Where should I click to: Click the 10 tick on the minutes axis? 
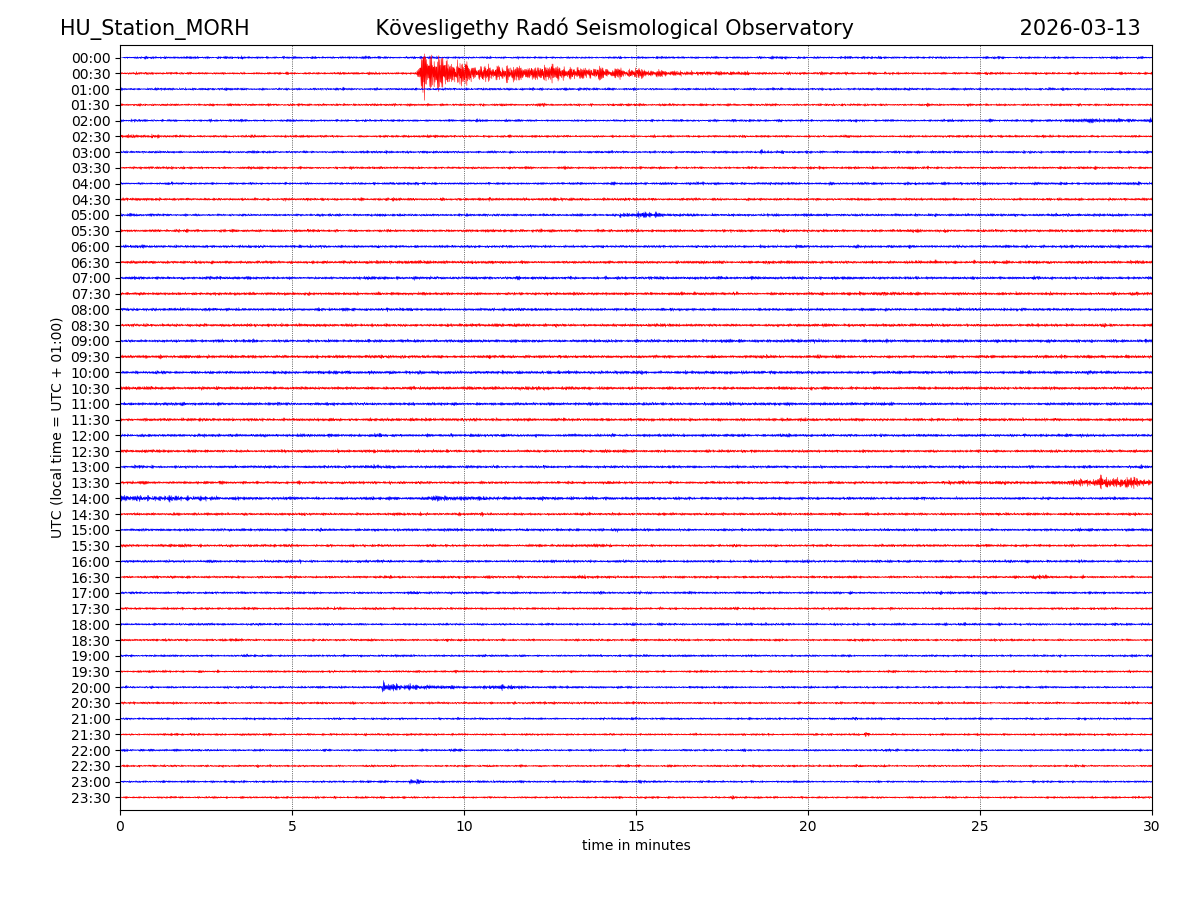[x=464, y=827]
